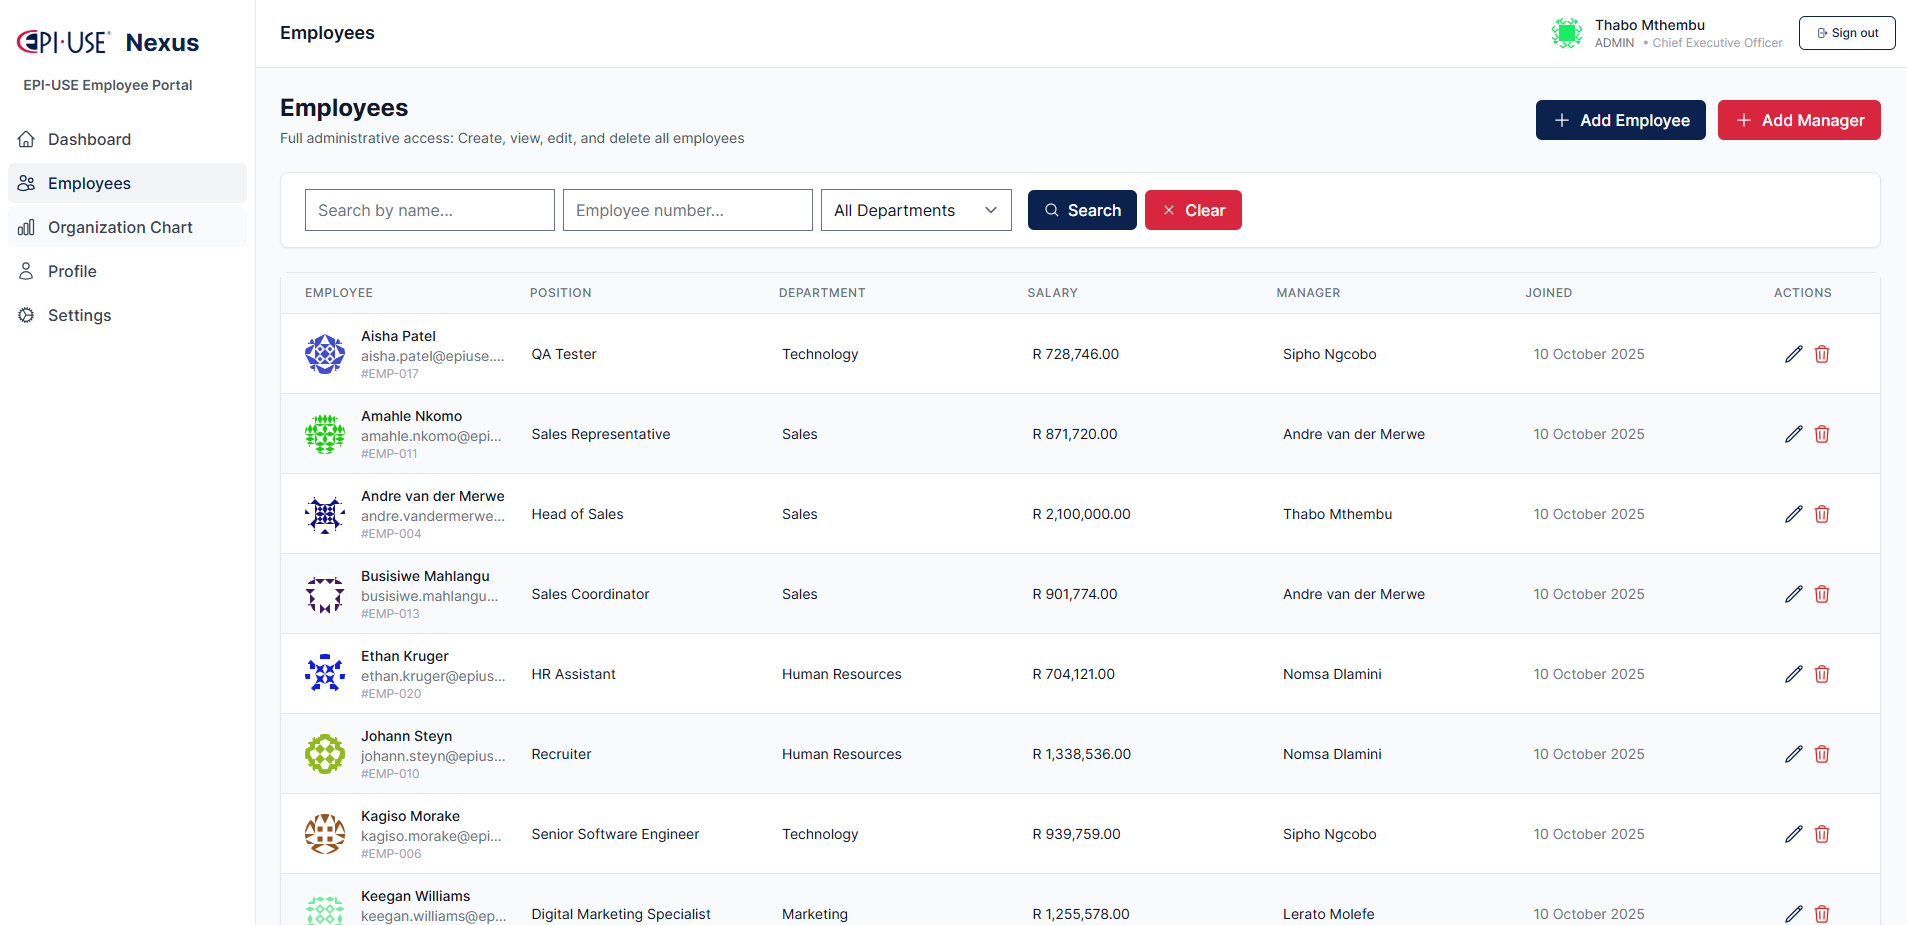Image resolution: width=1907 pixels, height=925 pixels.
Task: Sign out of the portal
Action: pos(1846,33)
